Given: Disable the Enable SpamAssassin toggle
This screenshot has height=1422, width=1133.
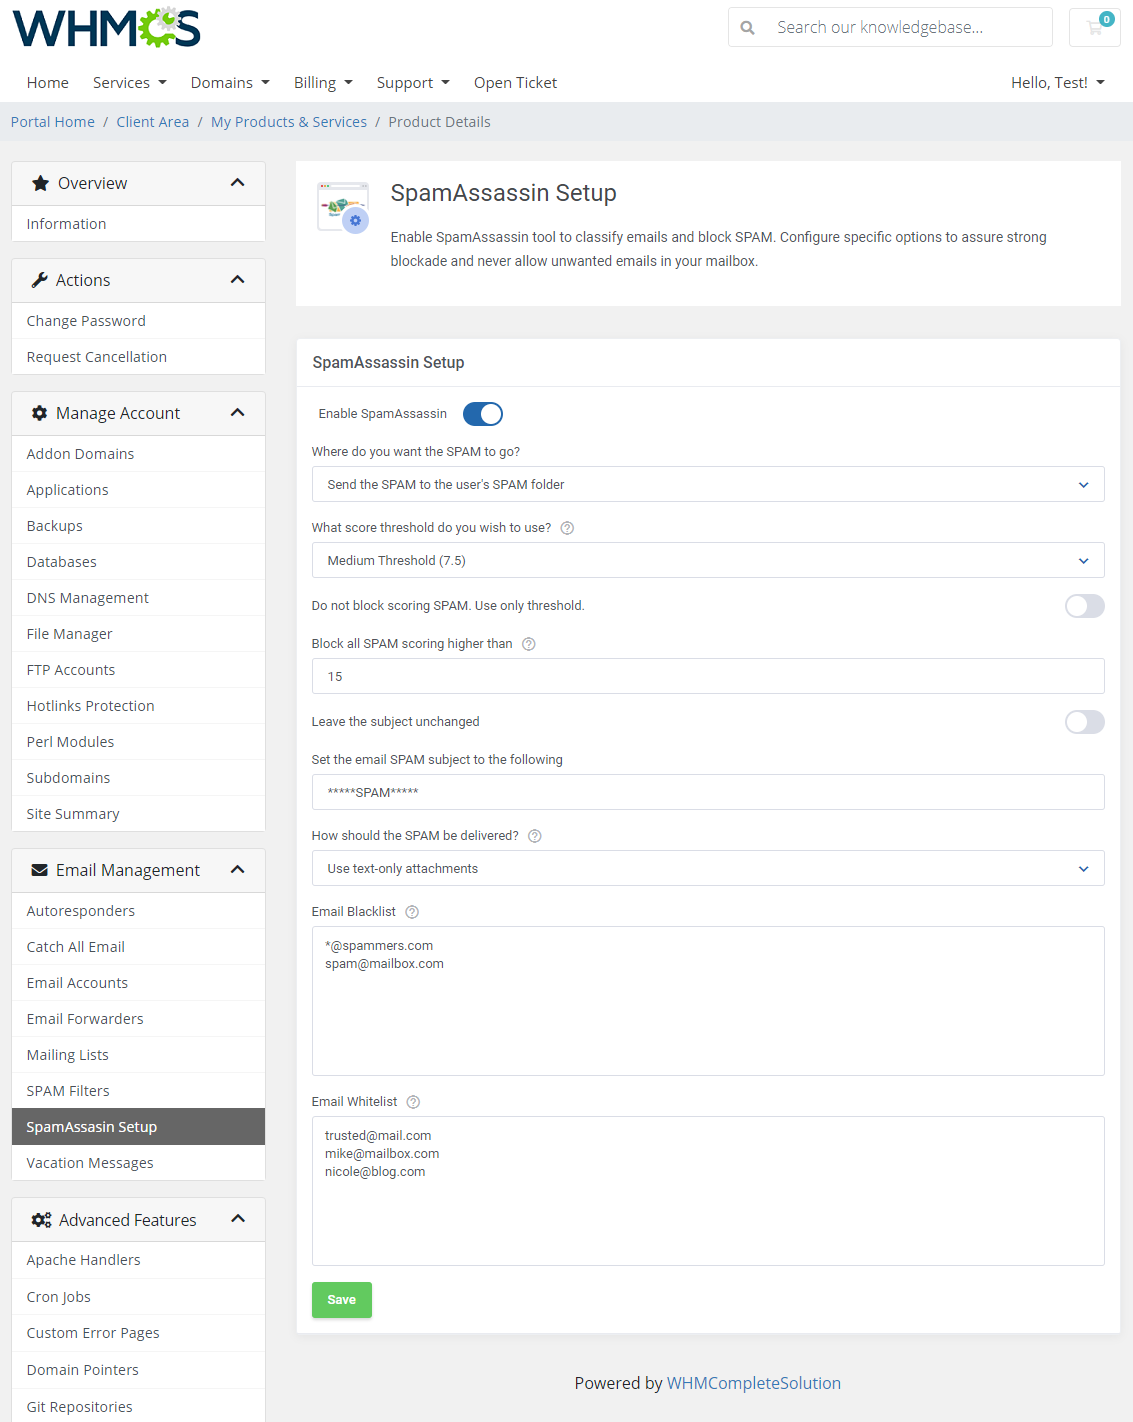Looking at the screenshot, I should click(x=483, y=414).
